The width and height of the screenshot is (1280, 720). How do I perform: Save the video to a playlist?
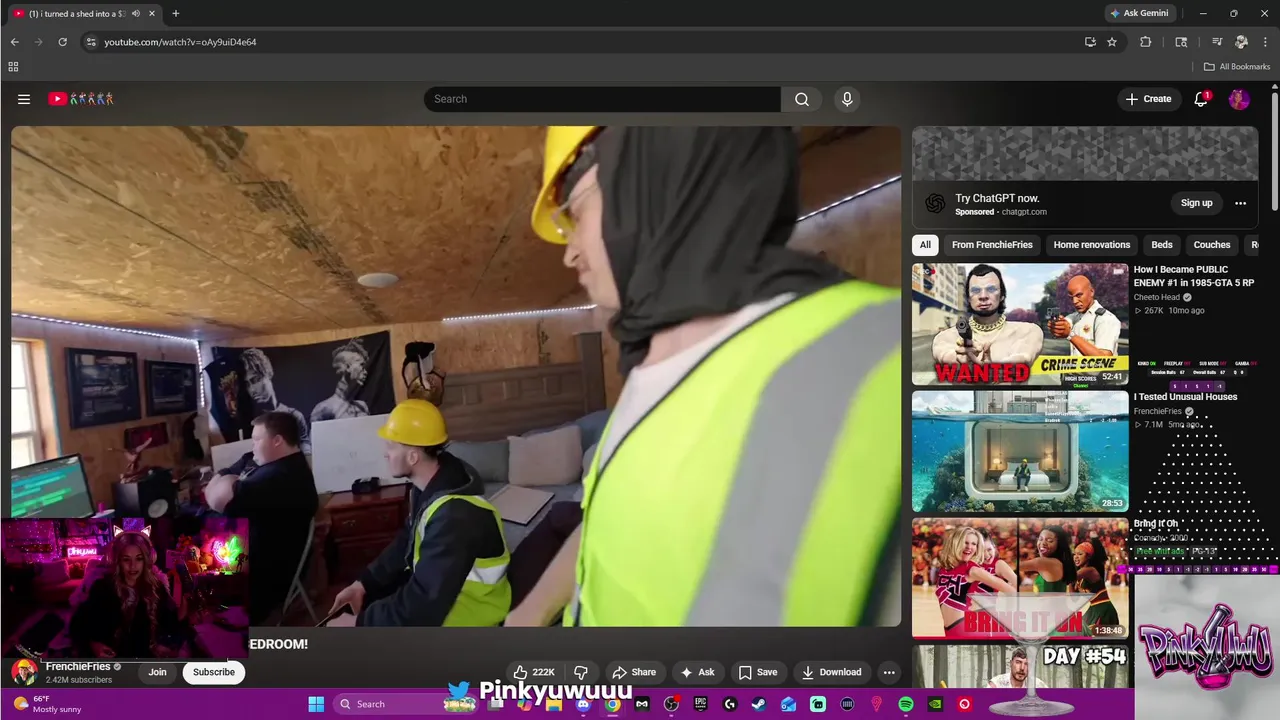758,672
